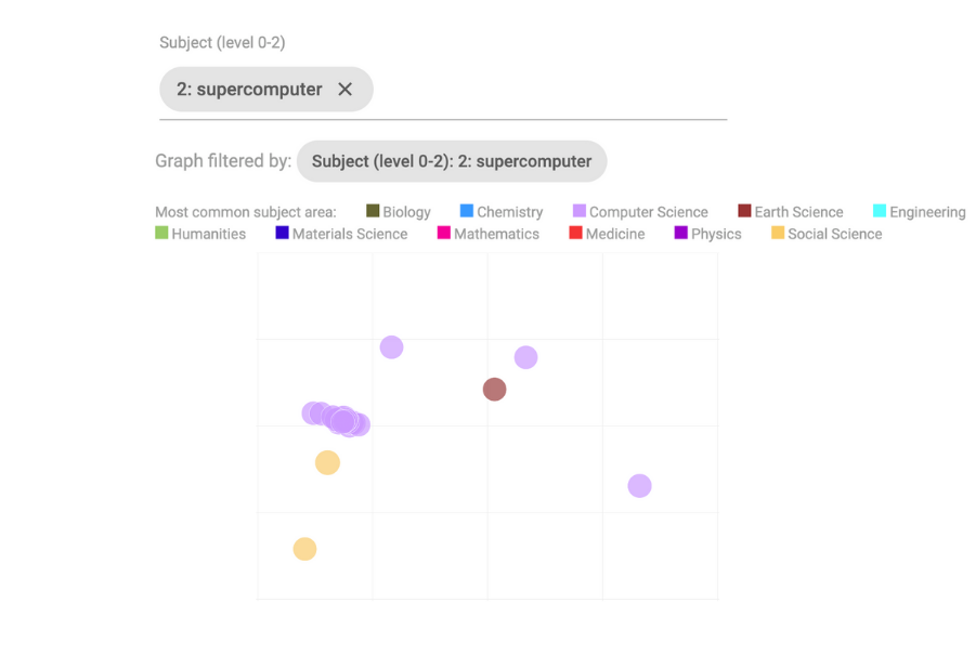Screen dimensions: 977x654
Task: Select the Humanities legend swatch
Action: pyautogui.click(x=162, y=233)
